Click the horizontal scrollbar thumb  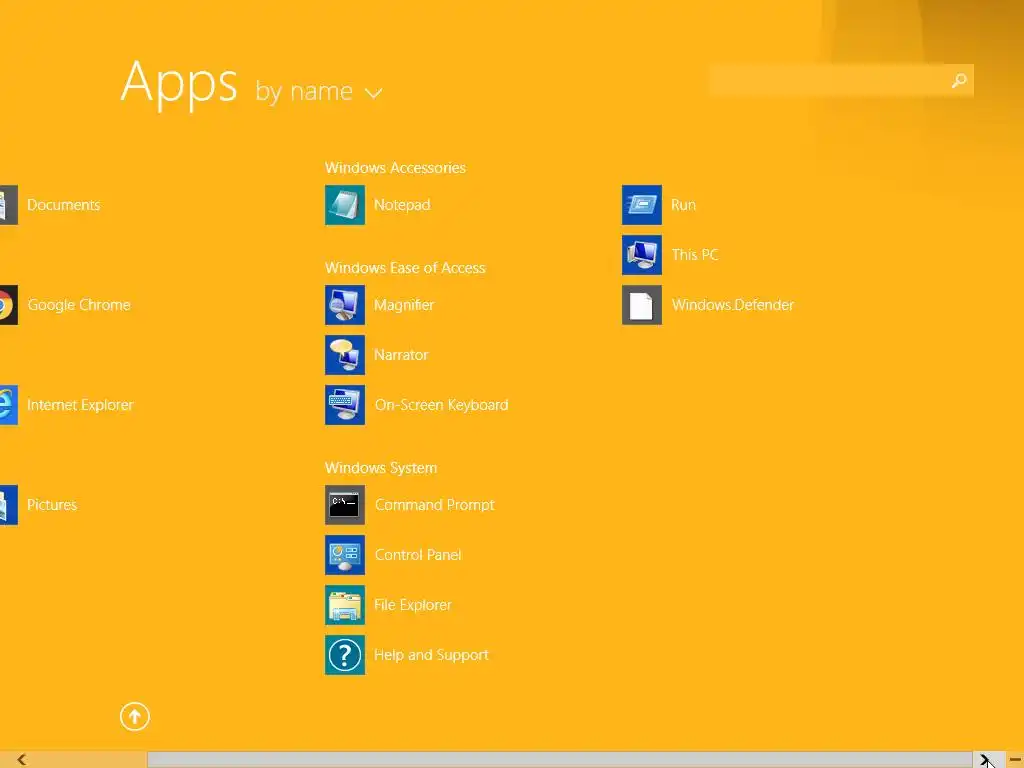(560, 760)
